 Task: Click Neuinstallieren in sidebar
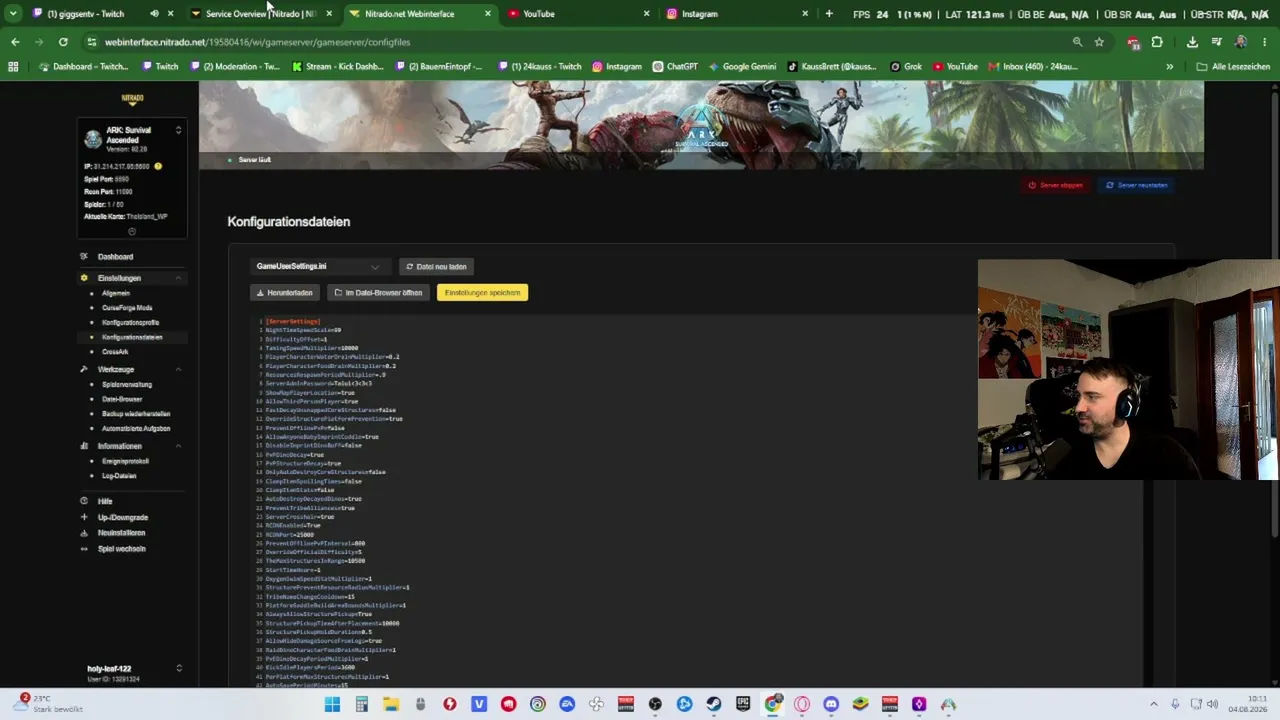pyautogui.click(x=121, y=533)
